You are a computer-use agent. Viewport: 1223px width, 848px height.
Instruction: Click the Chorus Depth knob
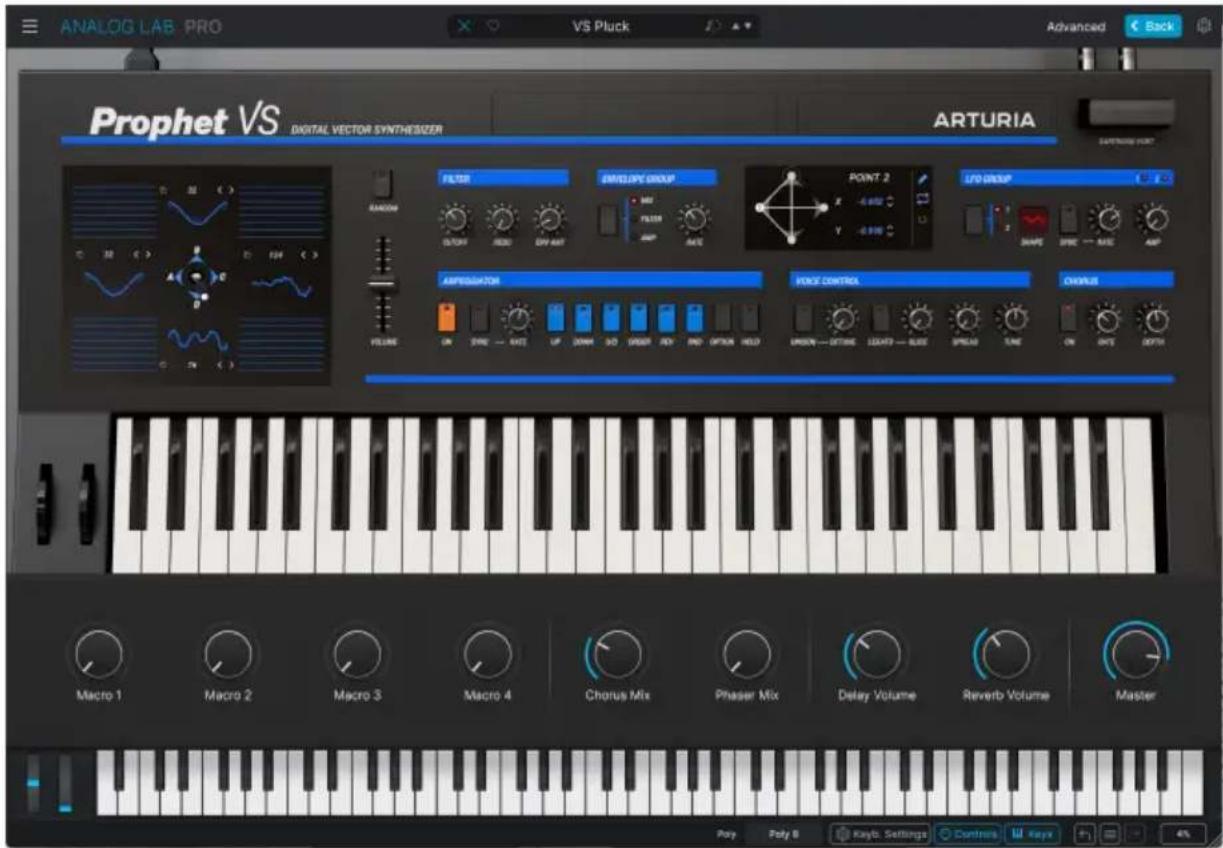point(1156,318)
